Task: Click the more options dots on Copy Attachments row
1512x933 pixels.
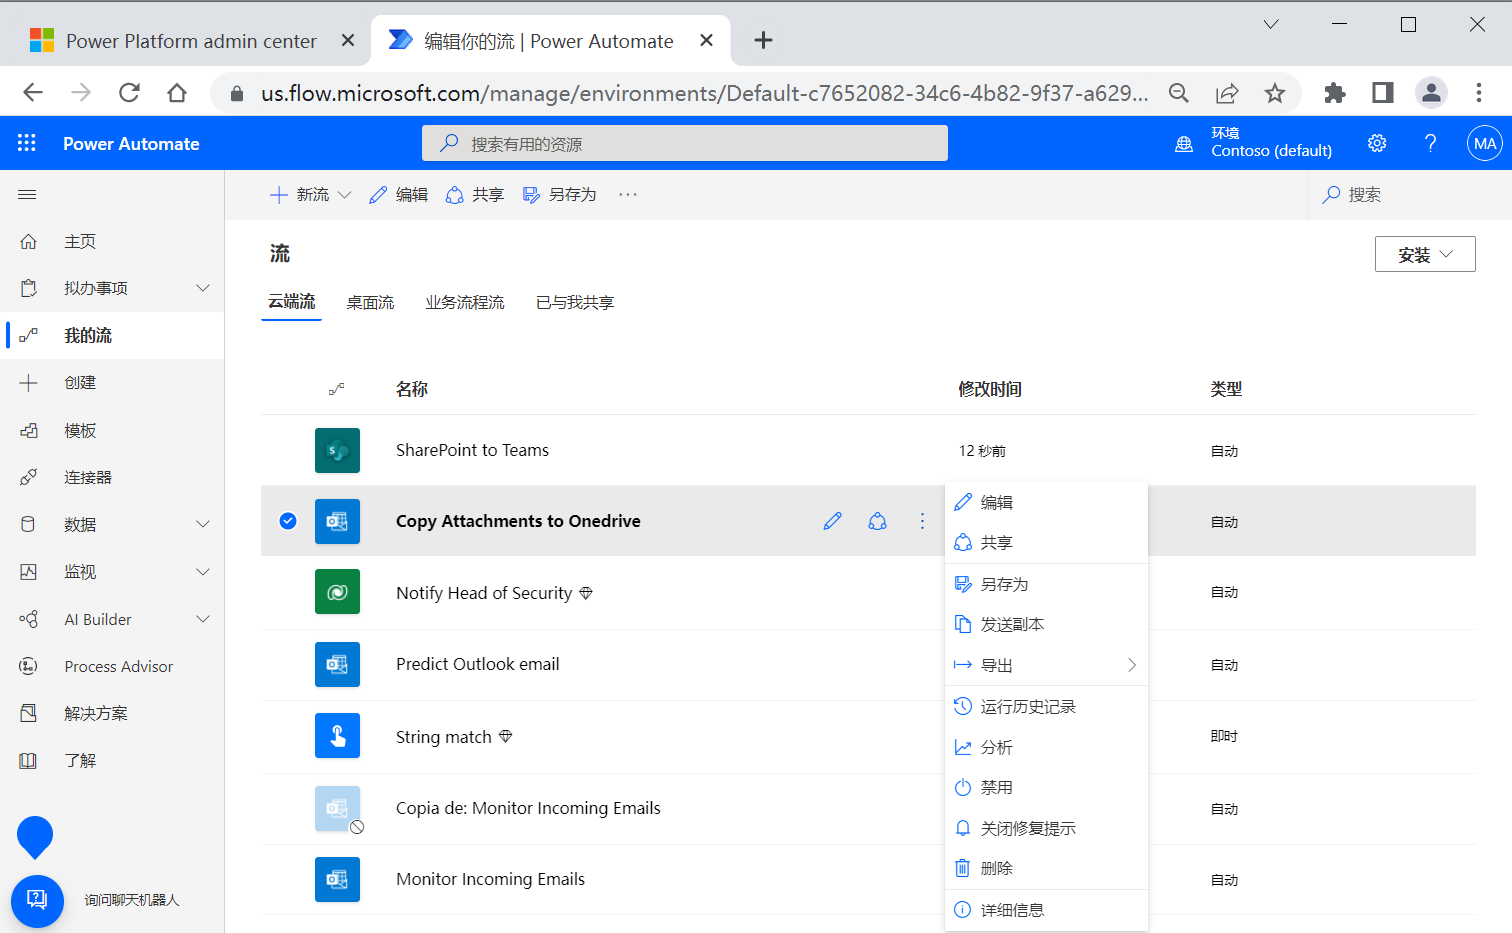Action: click(x=922, y=521)
